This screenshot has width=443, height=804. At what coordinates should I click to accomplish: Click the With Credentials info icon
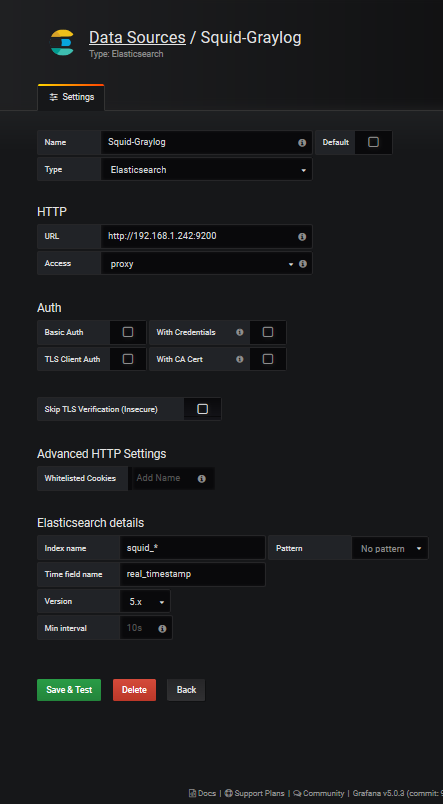[x=239, y=332]
